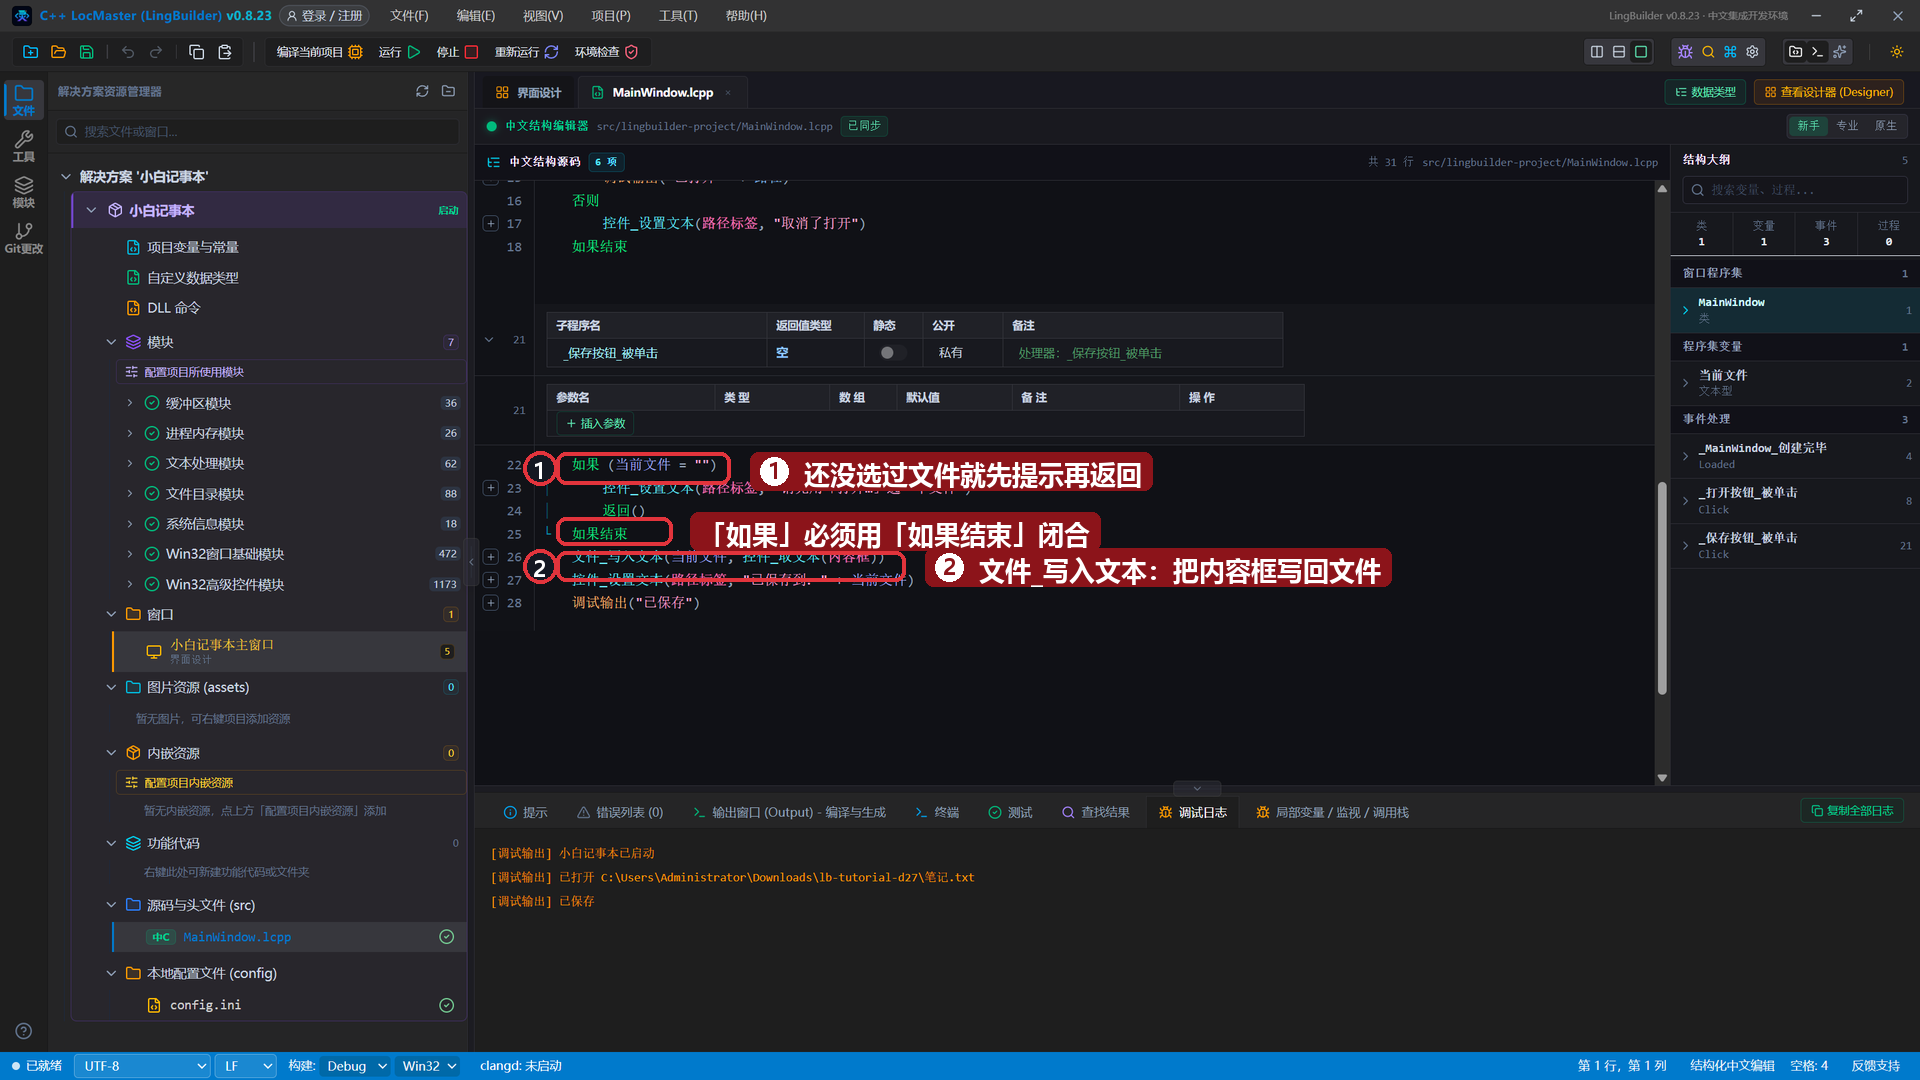Click the blue command-key icon
The height and width of the screenshot is (1080, 1920).
point(1730,52)
